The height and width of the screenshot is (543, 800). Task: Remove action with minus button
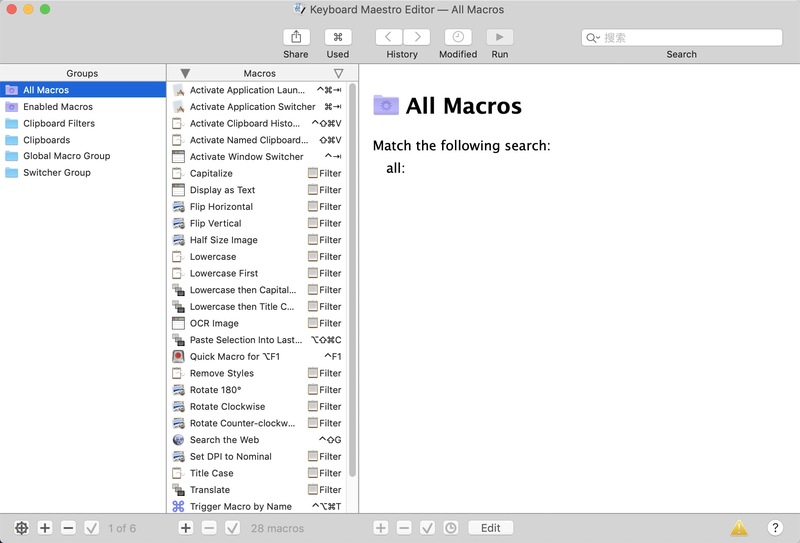point(404,528)
